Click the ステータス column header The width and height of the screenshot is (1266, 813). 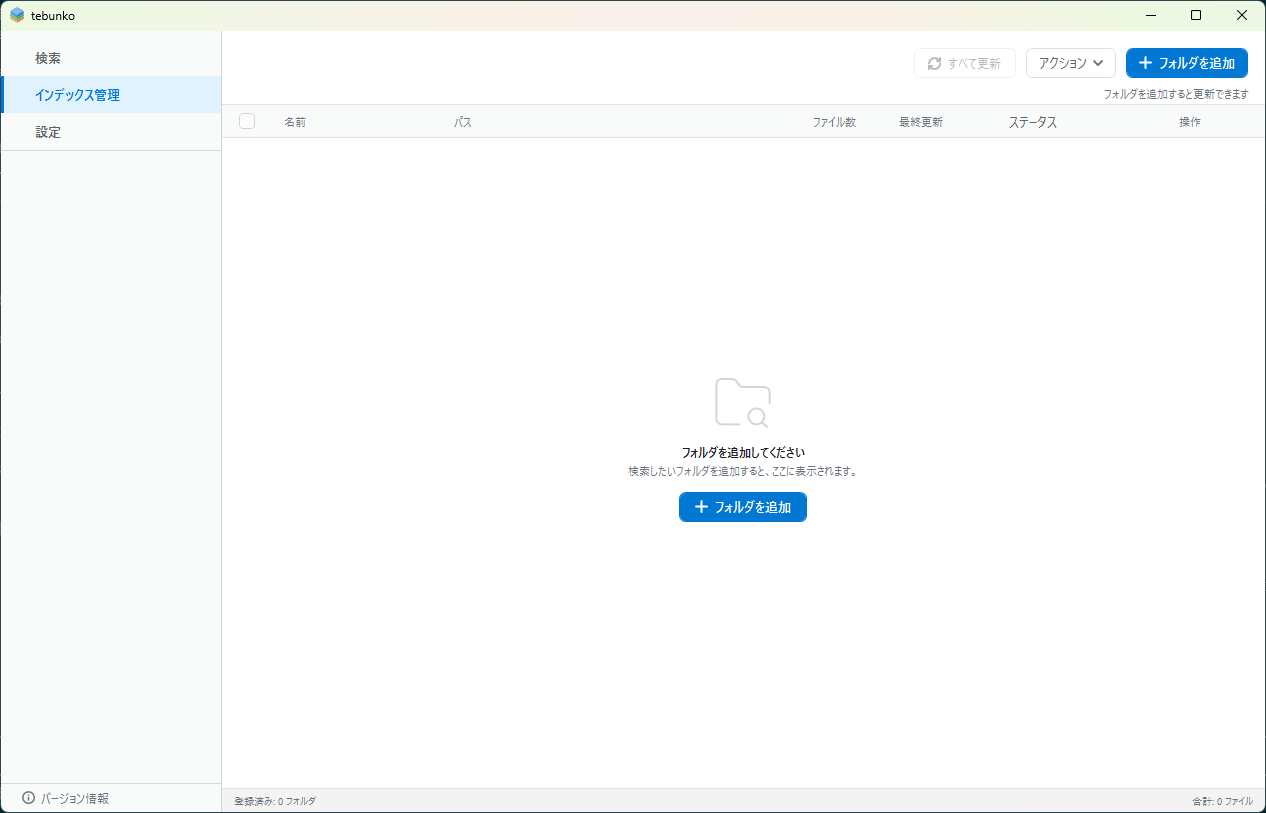click(x=1033, y=122)
